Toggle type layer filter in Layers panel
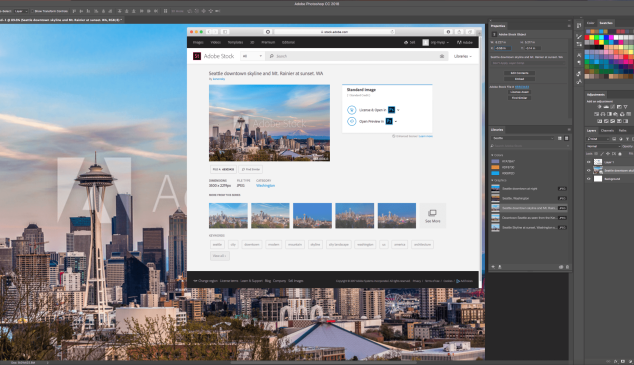This screenshot has width=634, height=365. 627,139
